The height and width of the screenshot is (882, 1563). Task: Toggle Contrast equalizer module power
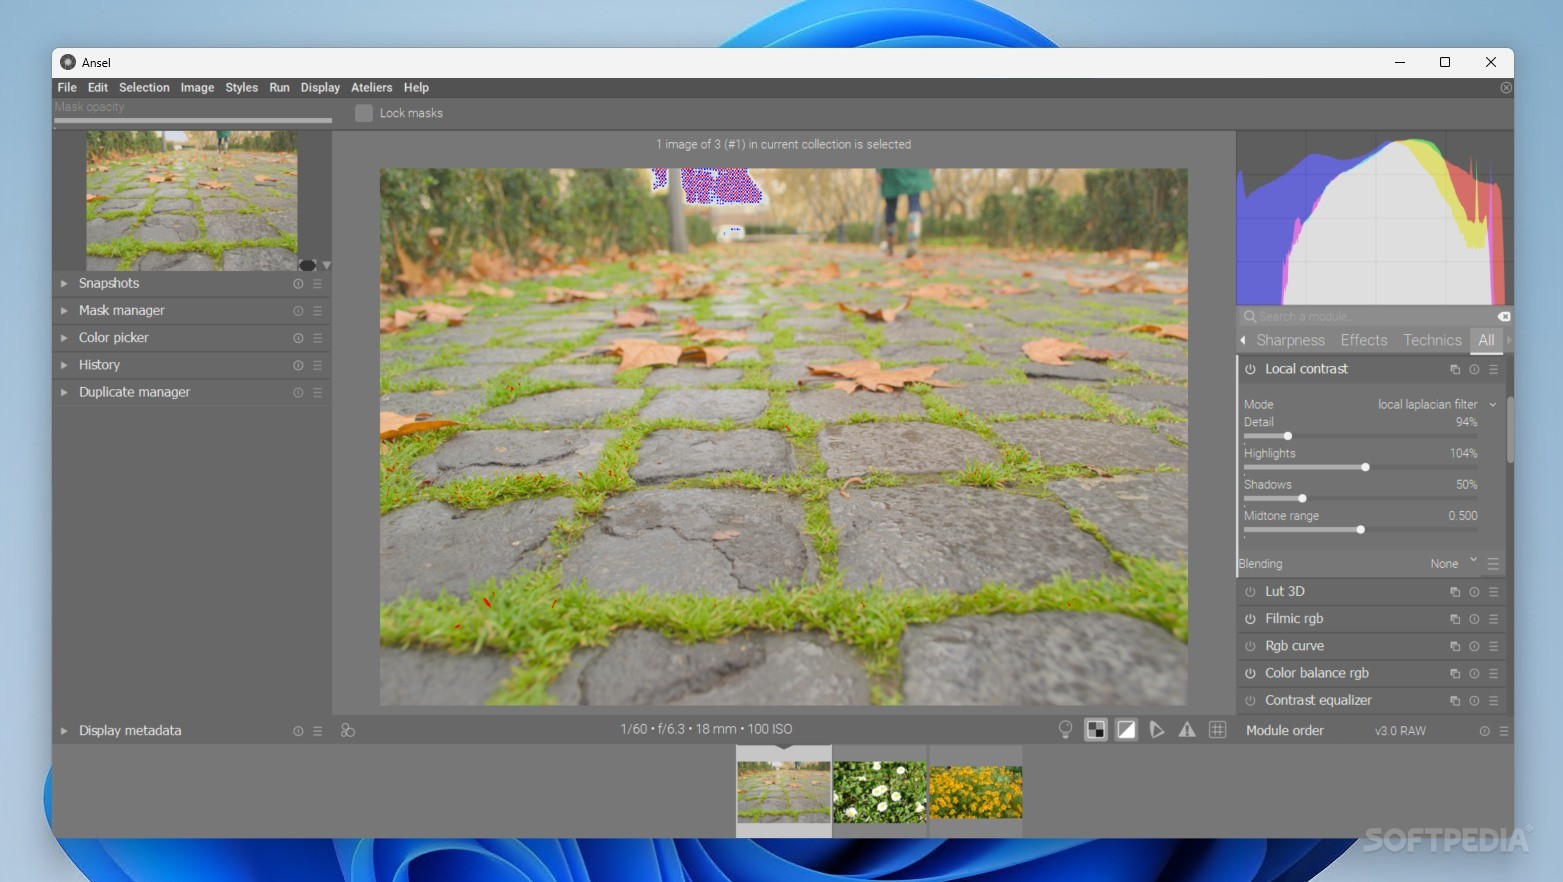tap(1250, 701)
